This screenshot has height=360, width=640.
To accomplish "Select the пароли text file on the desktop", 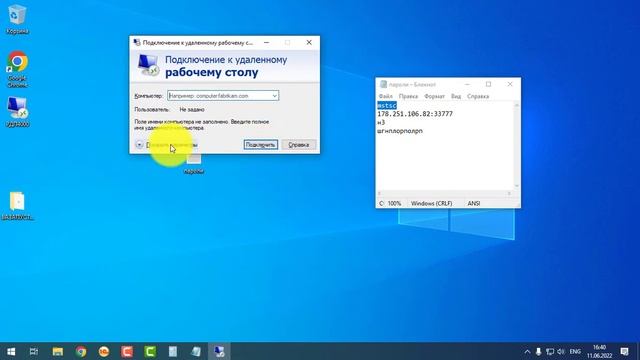I will (194, 163).
